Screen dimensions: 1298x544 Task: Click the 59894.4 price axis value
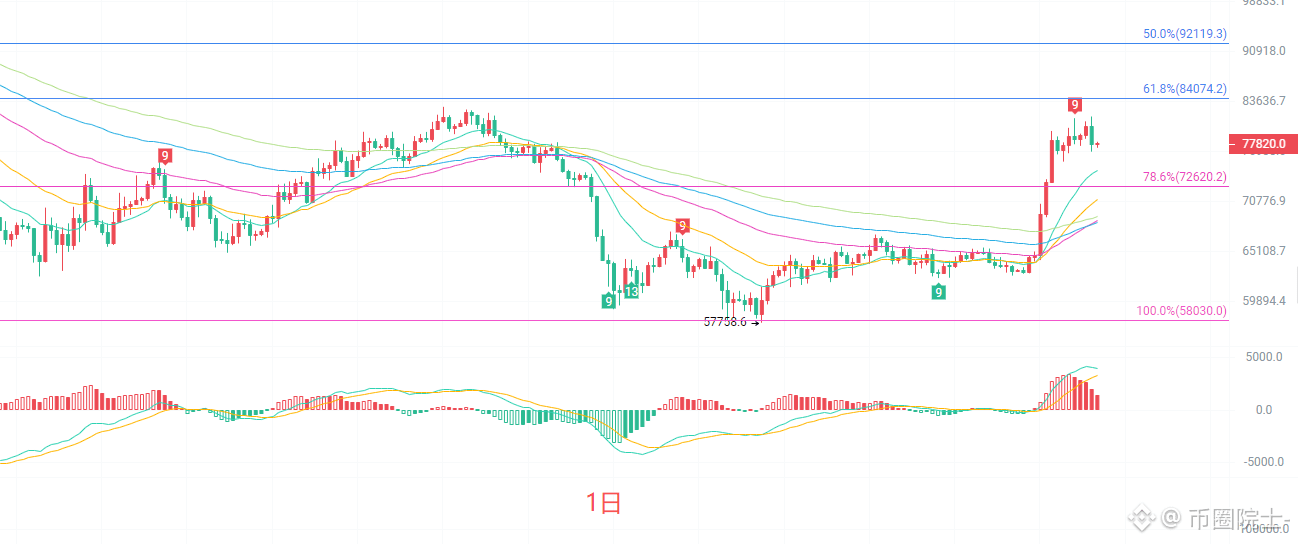1263,301
